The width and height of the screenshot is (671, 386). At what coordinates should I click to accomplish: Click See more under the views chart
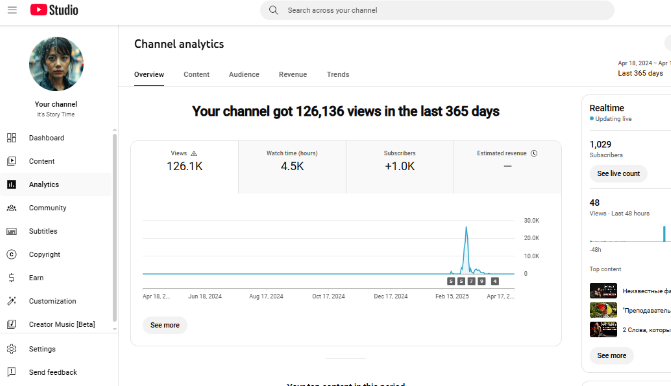tap(165, 325)
